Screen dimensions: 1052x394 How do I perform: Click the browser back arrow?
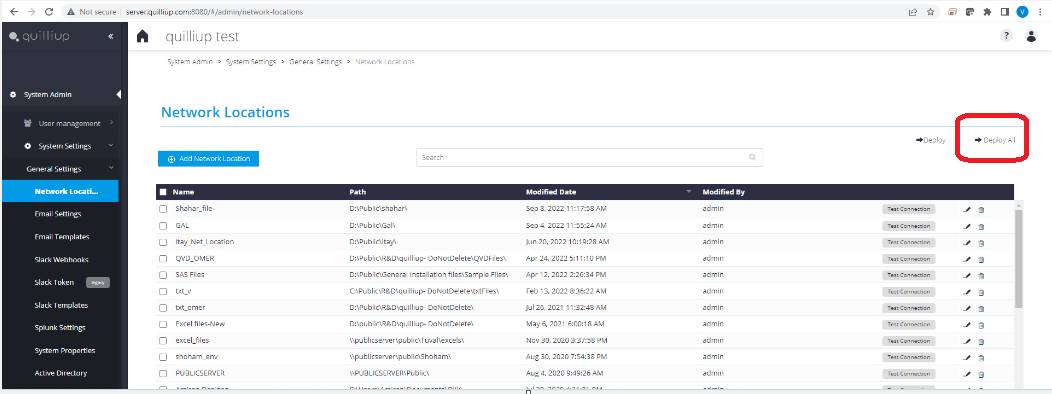14,11
